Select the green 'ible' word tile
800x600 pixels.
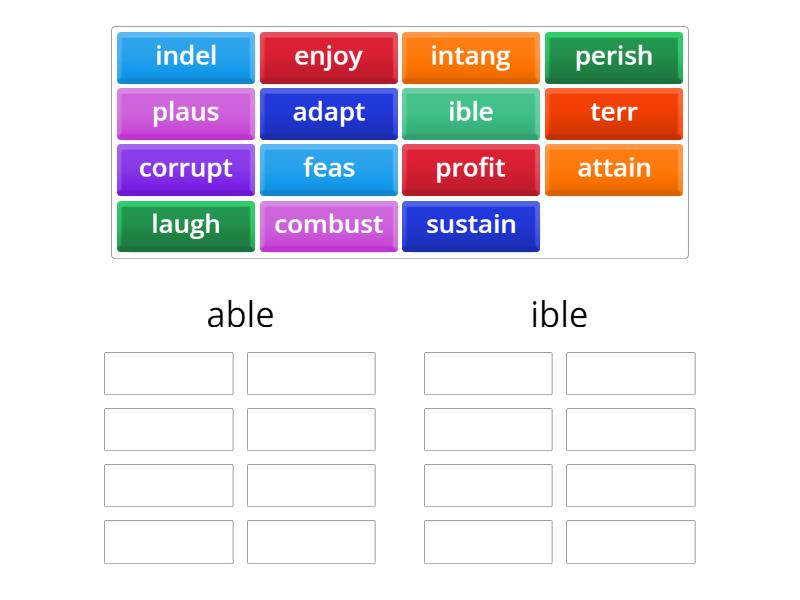click(x=471, y=113)
